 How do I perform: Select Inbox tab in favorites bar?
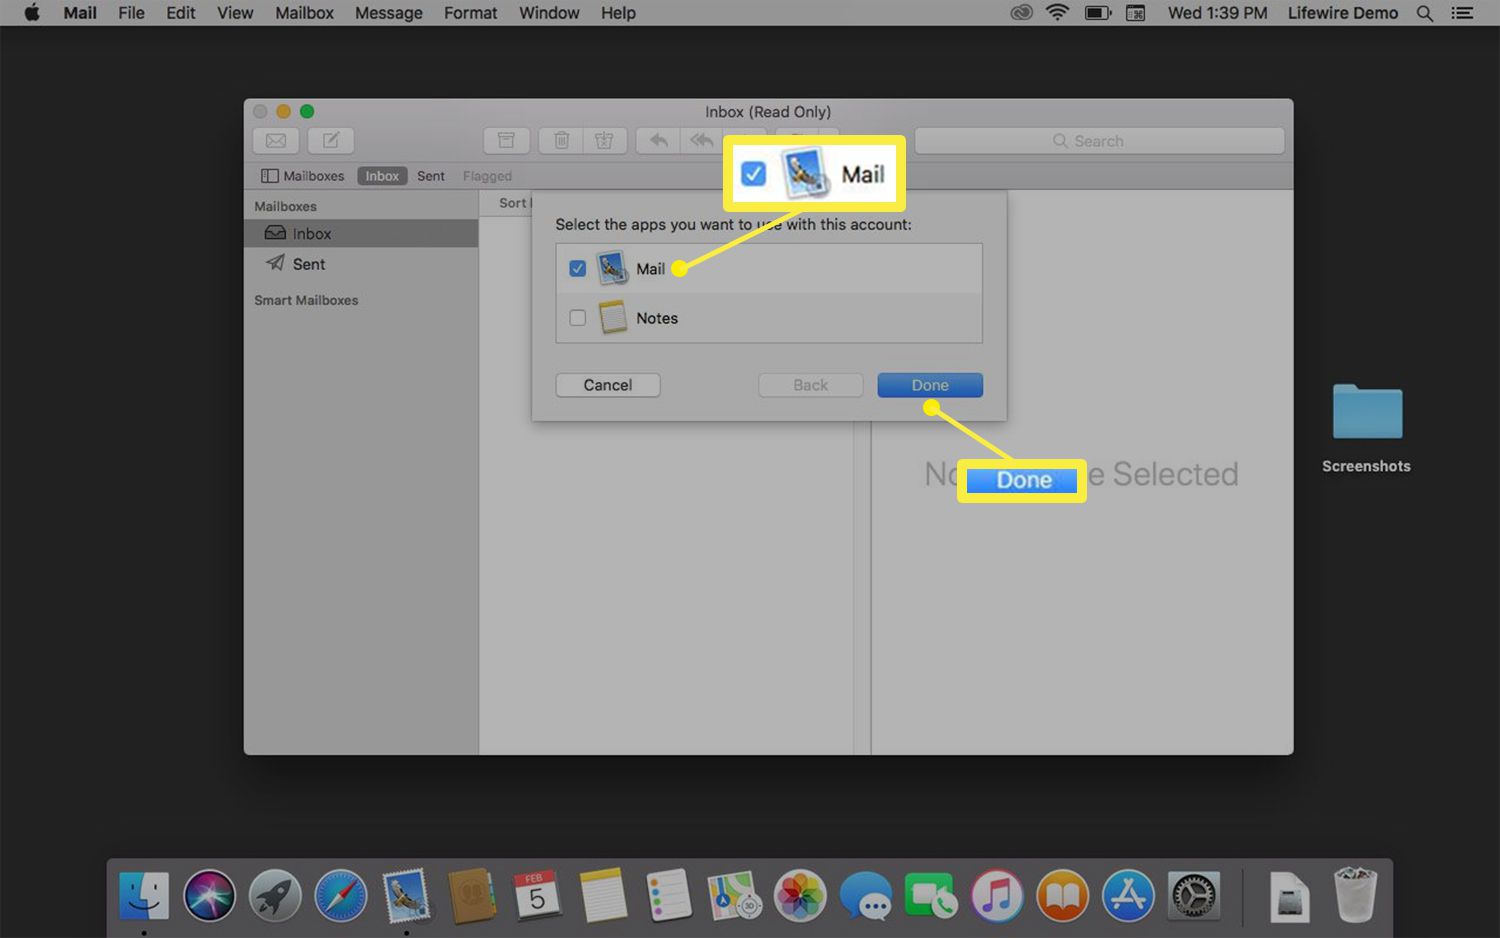(382, 176)
